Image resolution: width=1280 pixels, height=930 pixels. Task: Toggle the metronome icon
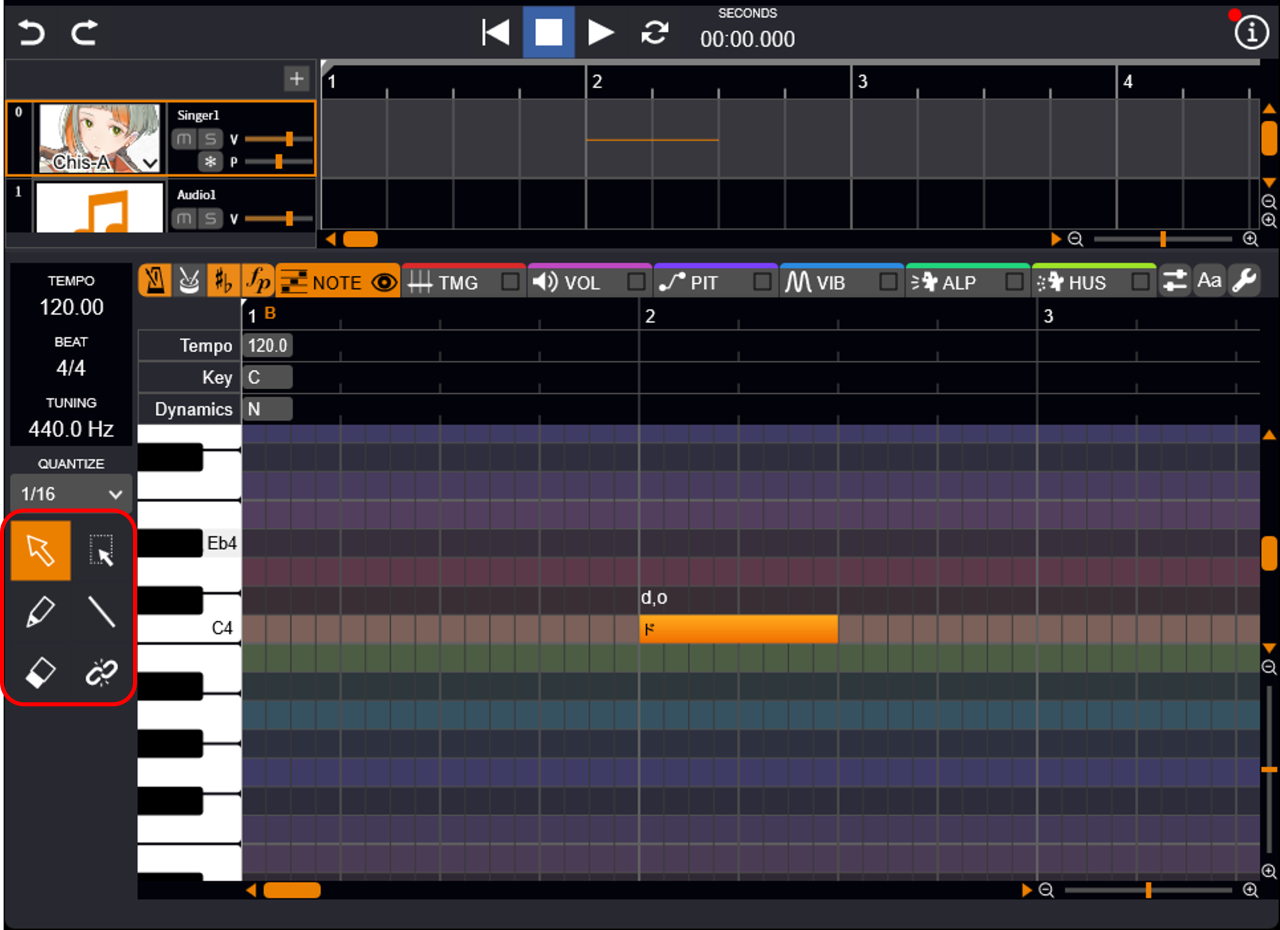154,282
